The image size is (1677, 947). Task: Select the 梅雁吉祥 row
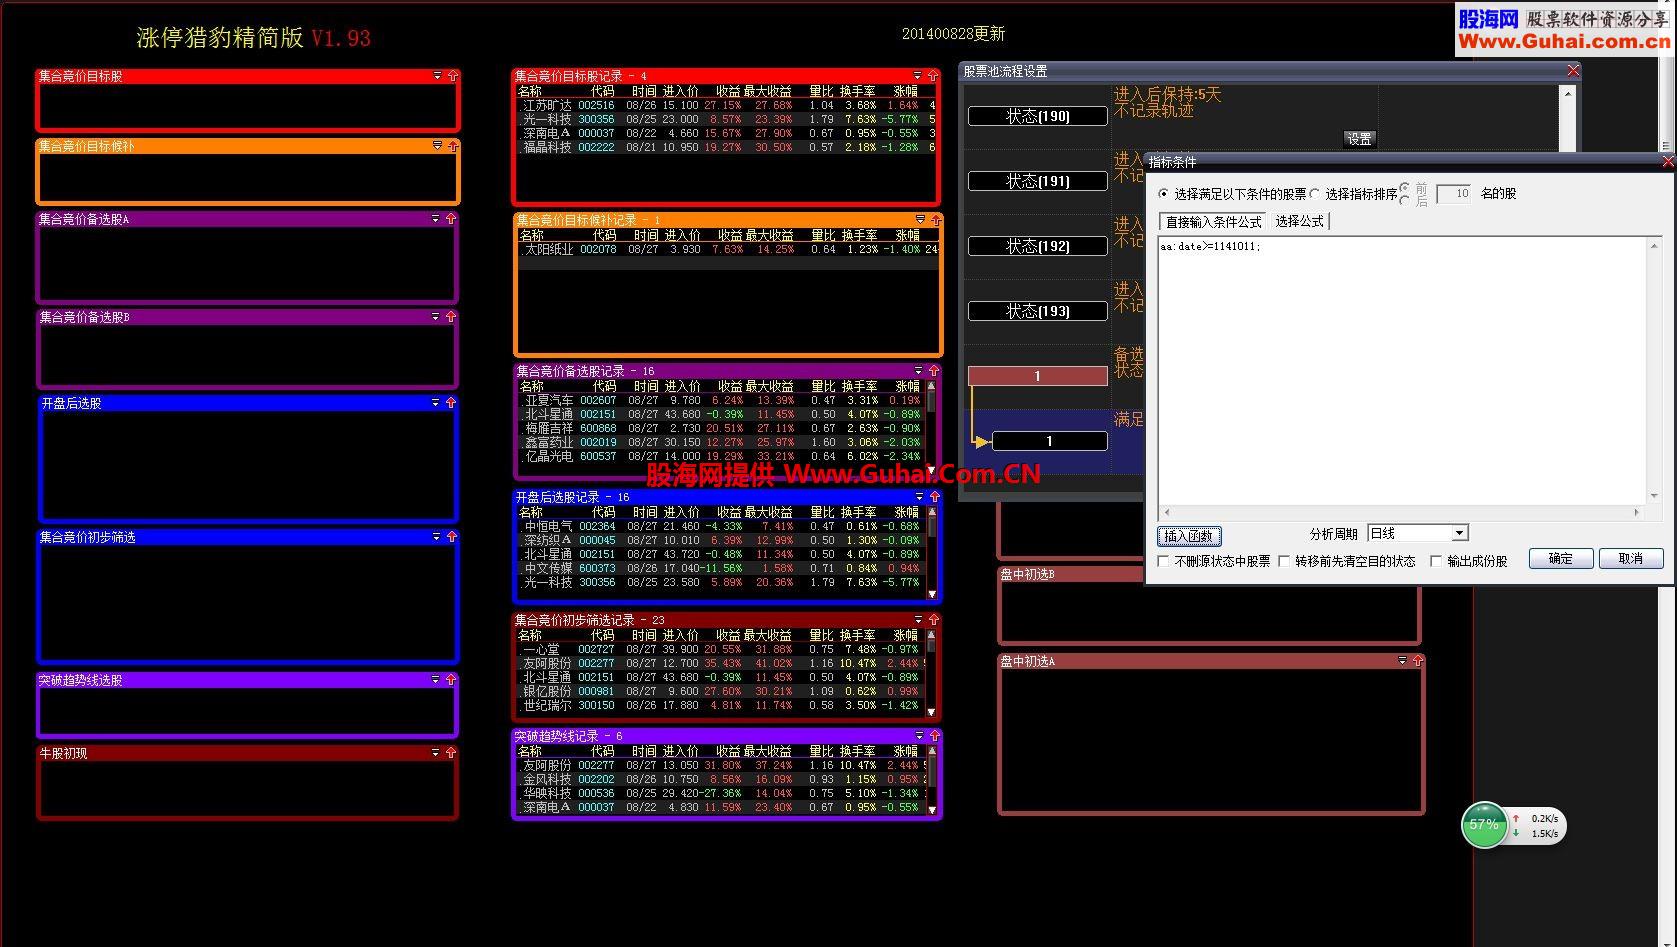point(722,428)
